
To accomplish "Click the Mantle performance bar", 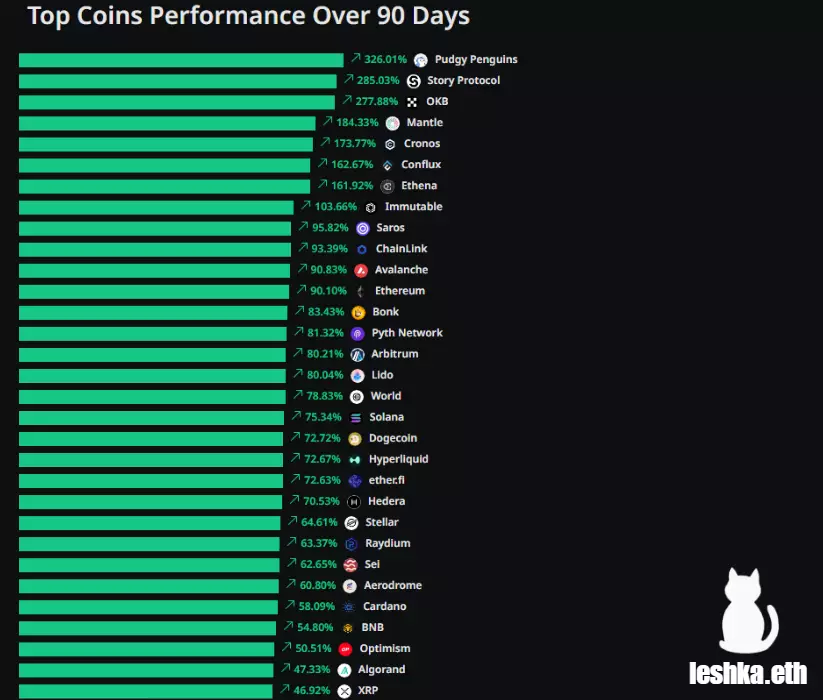I will [x=167, y=123].
